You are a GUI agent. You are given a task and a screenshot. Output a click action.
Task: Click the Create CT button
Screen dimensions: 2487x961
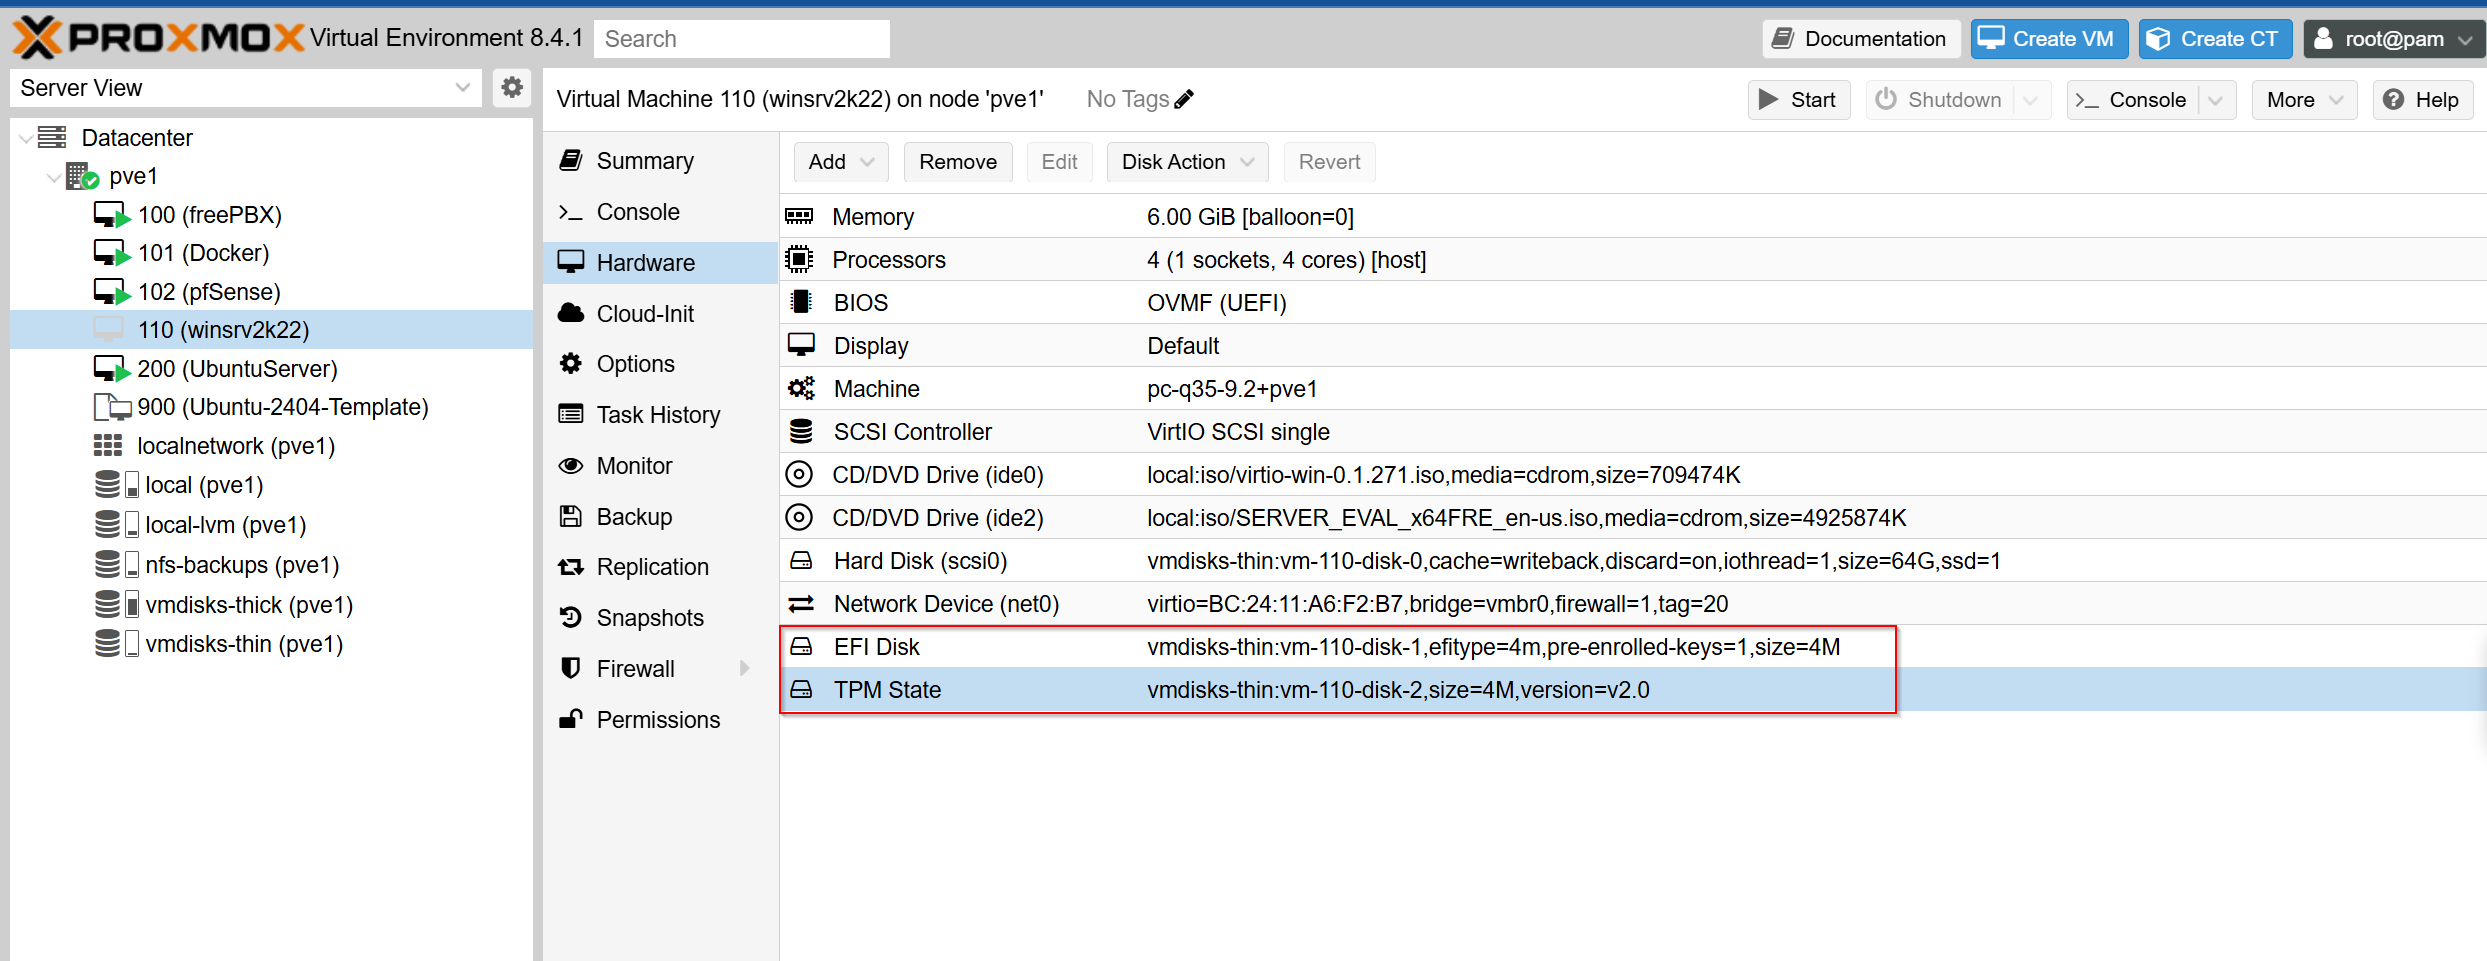click(2214, 39)
